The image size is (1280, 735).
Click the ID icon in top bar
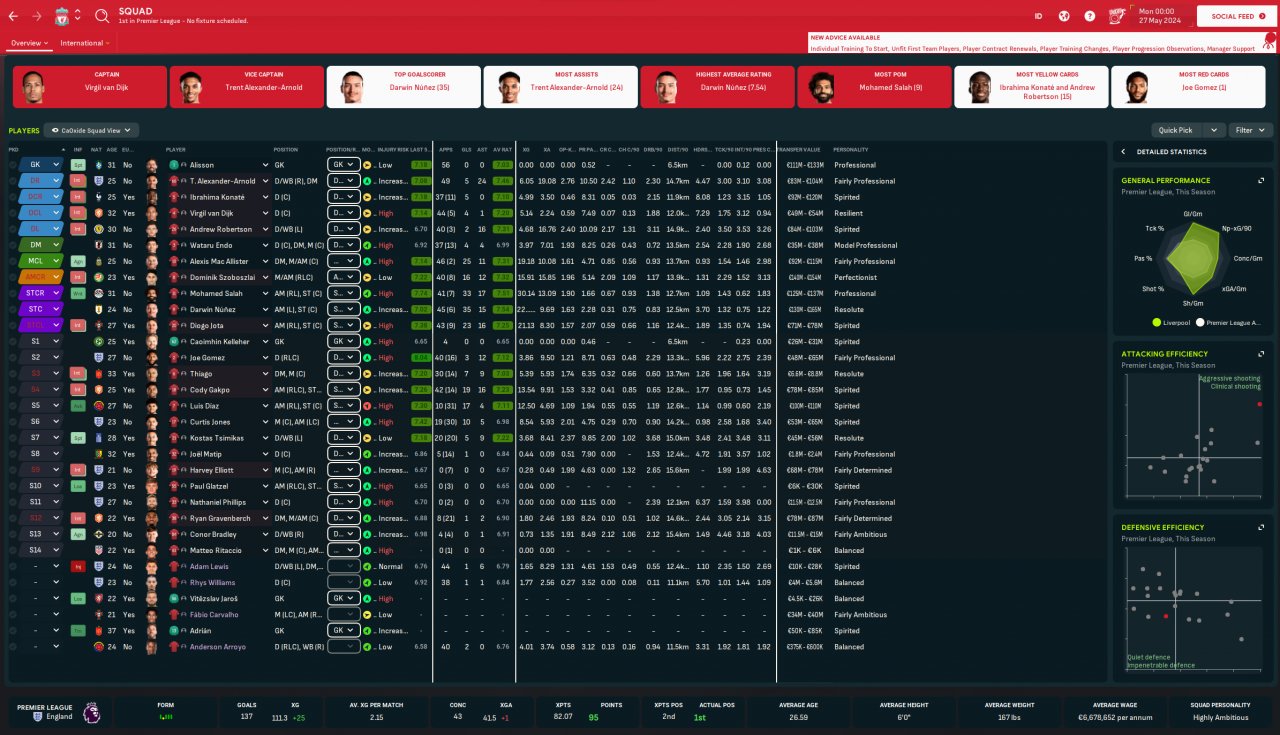pos(1038,16)
